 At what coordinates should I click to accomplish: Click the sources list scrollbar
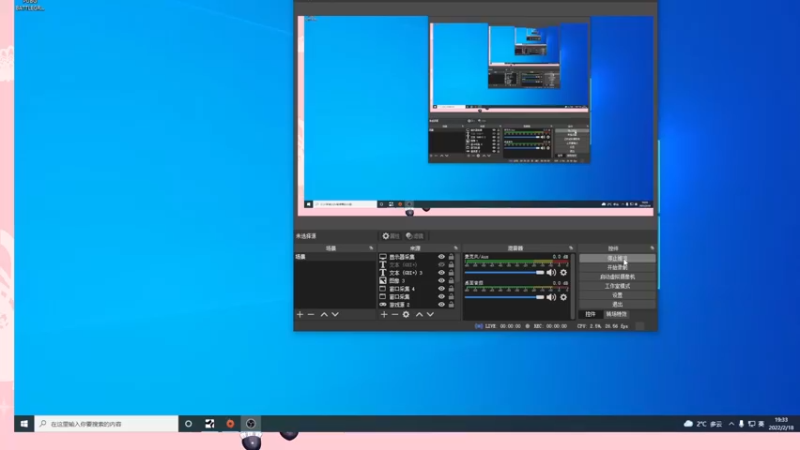[457, 267]
